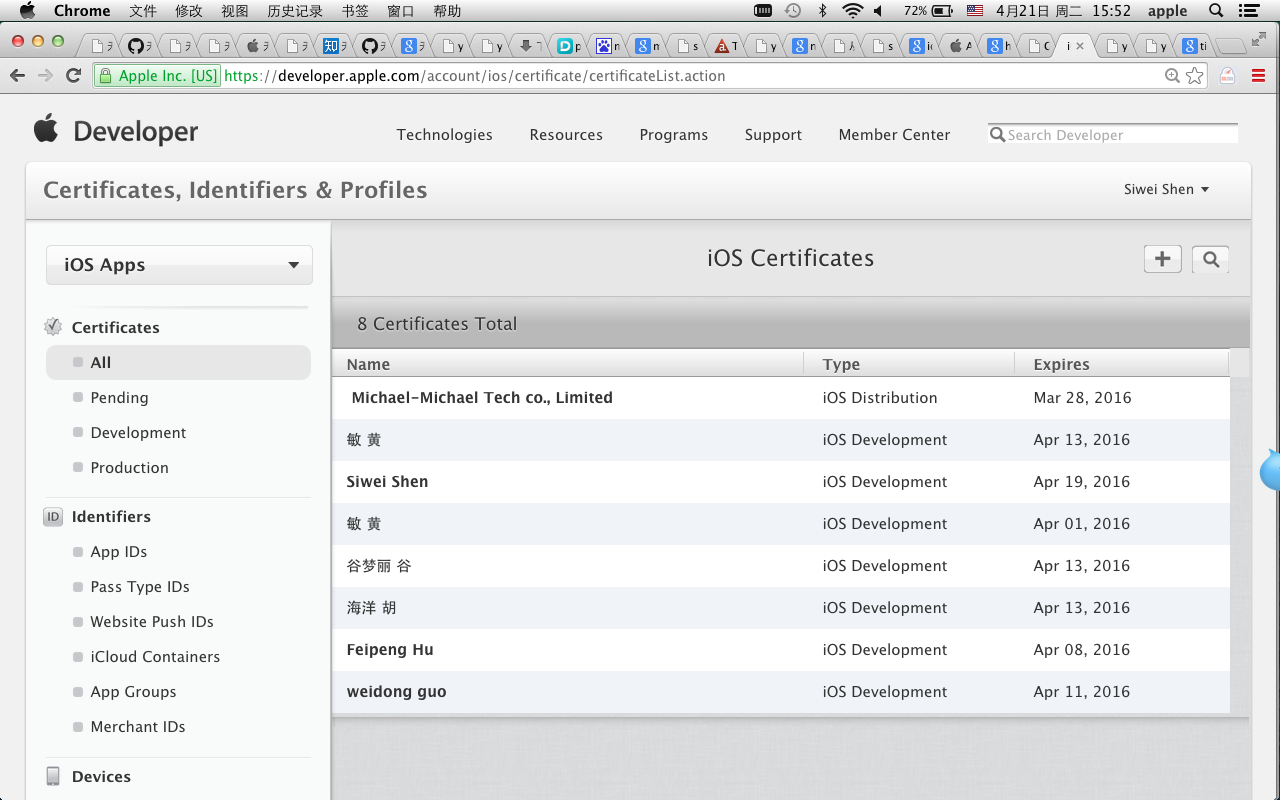Go to the Technologies page
1280x800 pixels.
[444, 135]
